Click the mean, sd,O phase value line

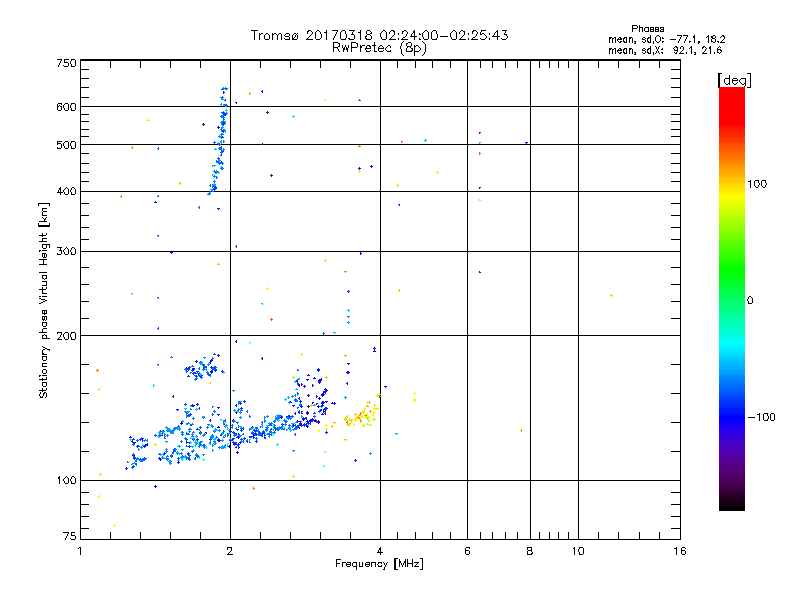tap(666, 39)
